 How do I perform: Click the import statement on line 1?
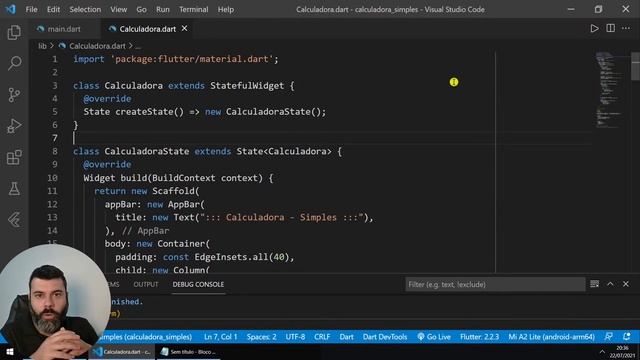[176, 59]
